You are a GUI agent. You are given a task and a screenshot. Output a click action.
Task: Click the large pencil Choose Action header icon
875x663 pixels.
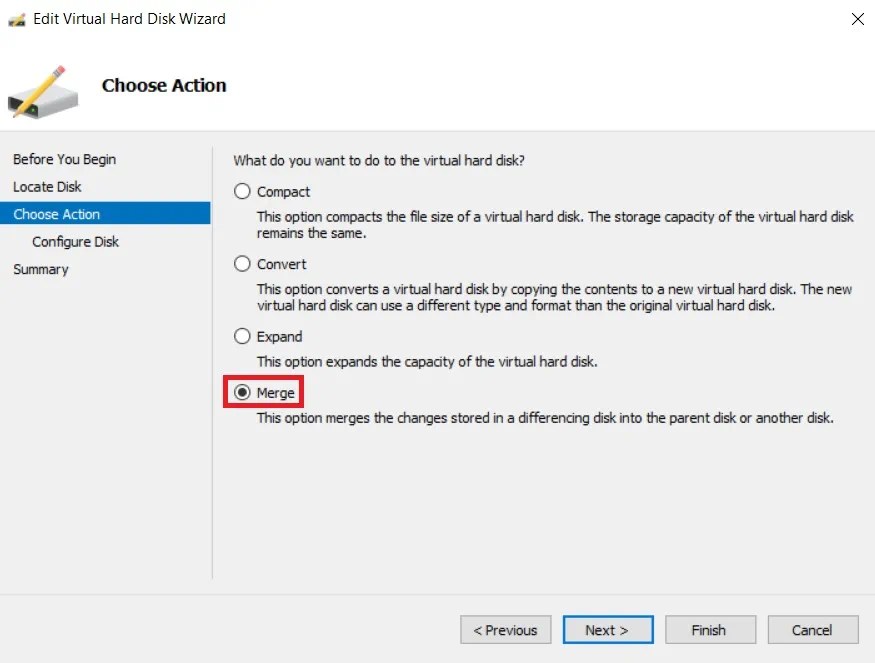click(x=43, y=90)
